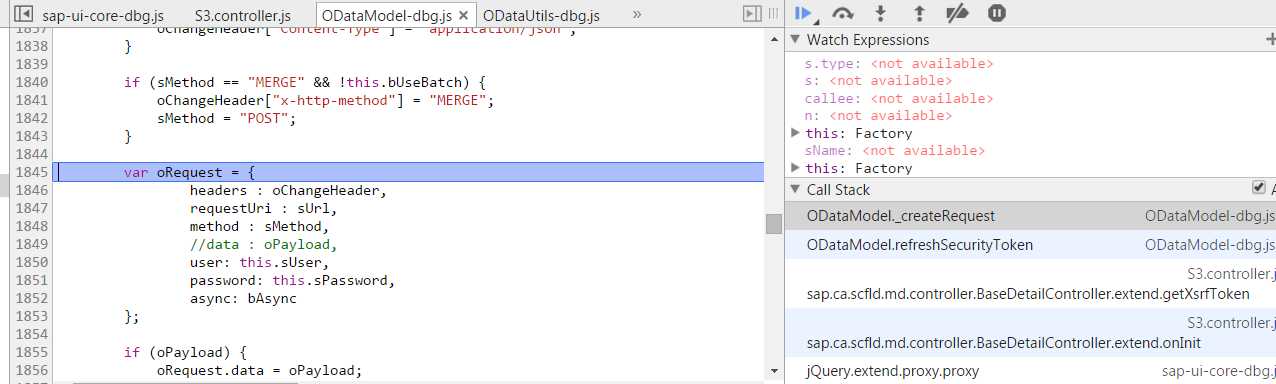Switch to the ODataUtils-dbg.js tab
The height and width of the screenshot is (384, 1276).
click(x=541, y=16)
